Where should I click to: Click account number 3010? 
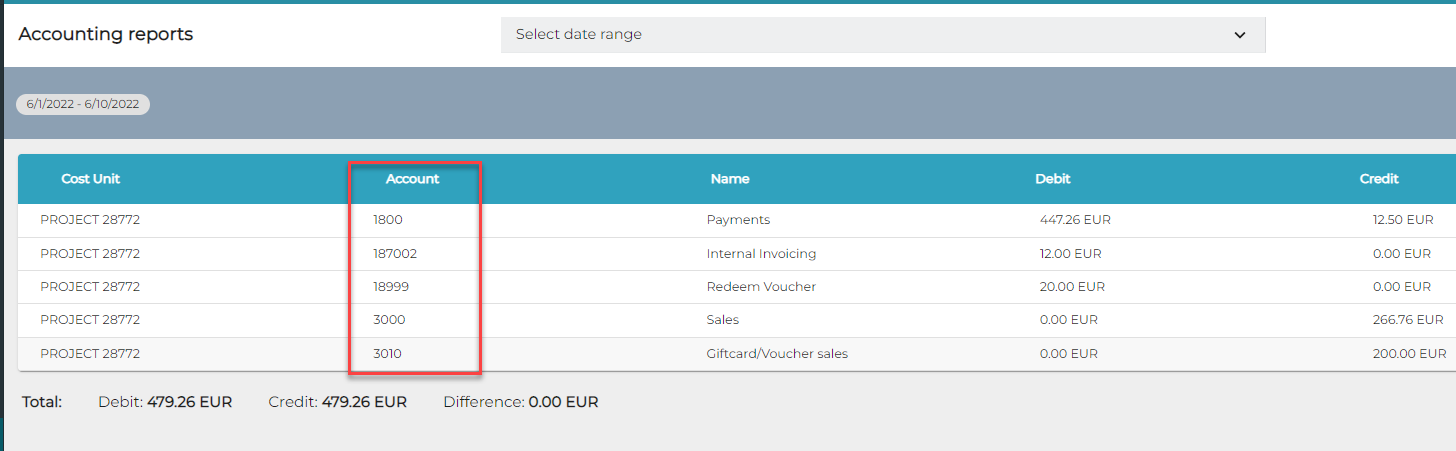pos(387,354)
